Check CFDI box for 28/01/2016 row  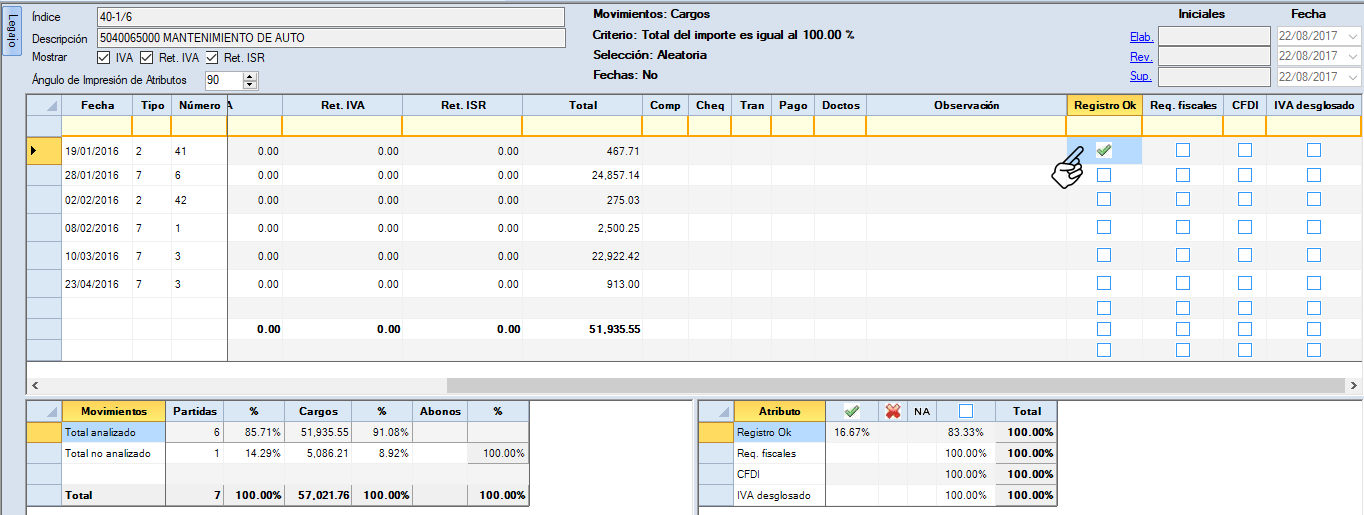click(1244, 175)
